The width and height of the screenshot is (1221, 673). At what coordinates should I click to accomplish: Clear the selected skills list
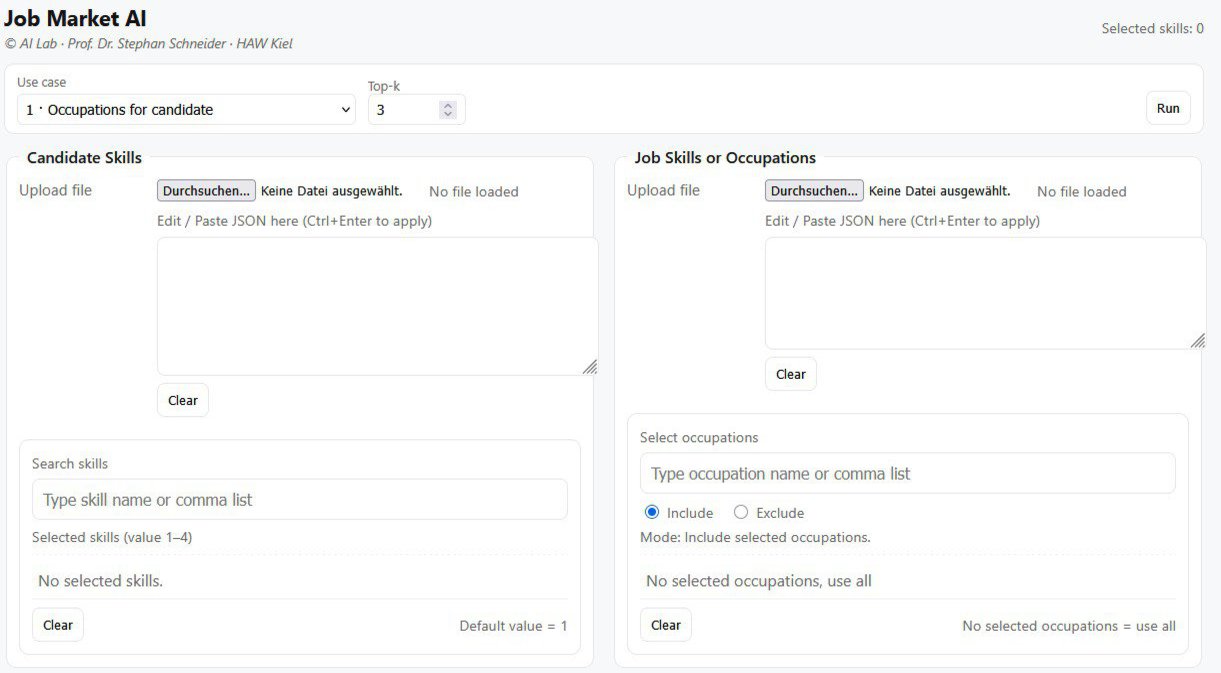(58, 625)
